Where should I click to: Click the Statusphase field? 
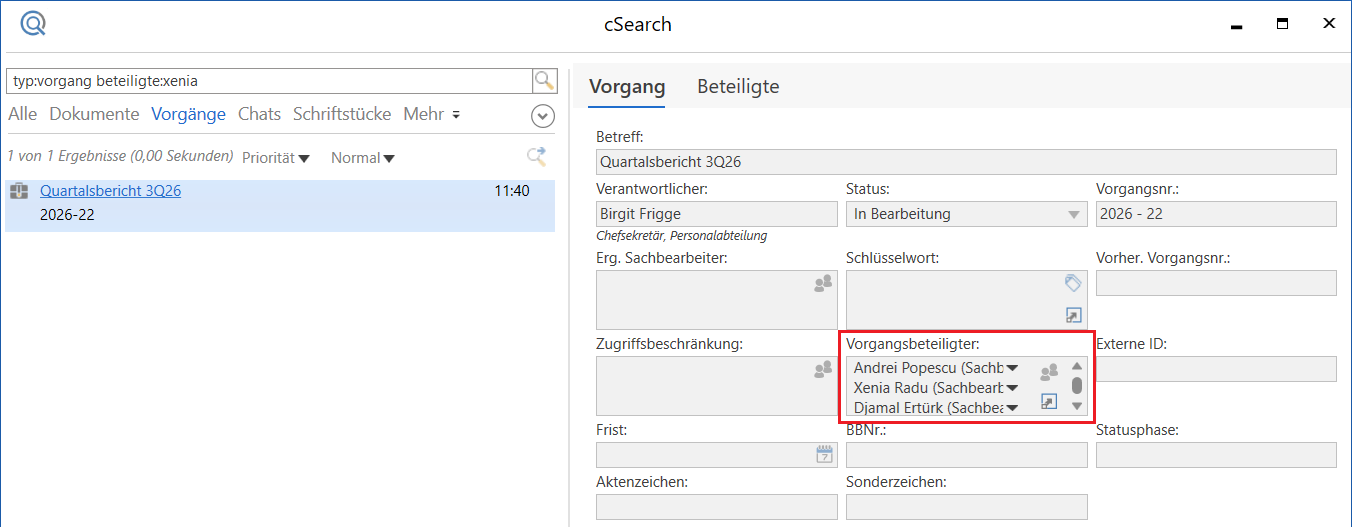1216,455
